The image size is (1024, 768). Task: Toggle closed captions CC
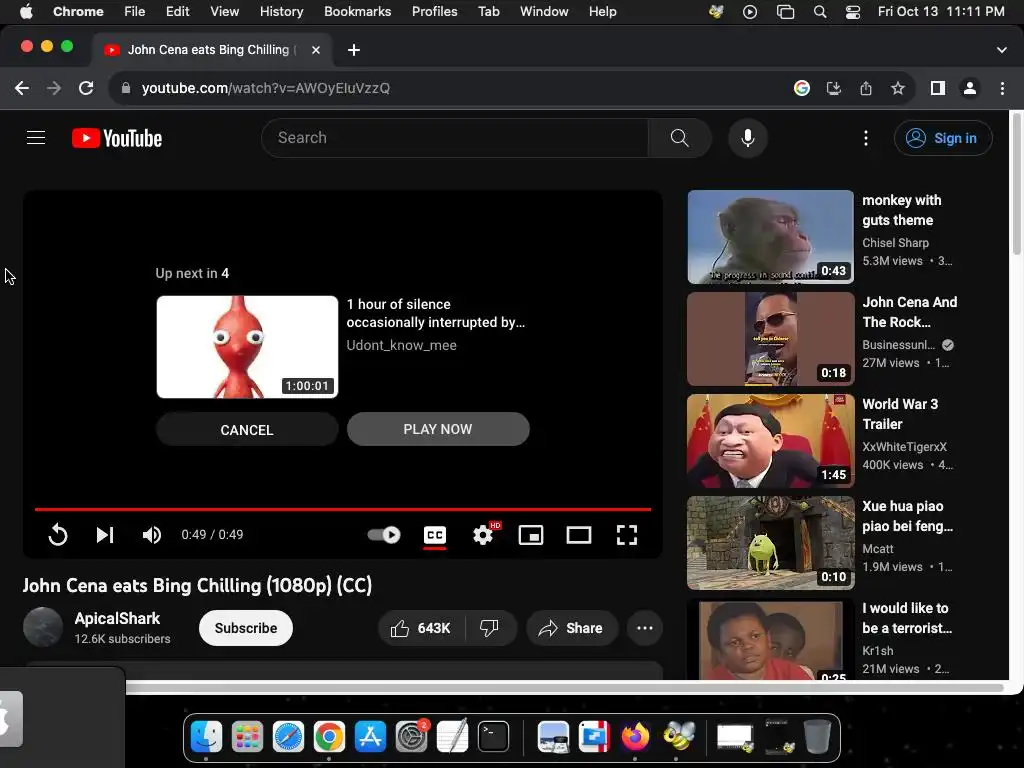435,536
